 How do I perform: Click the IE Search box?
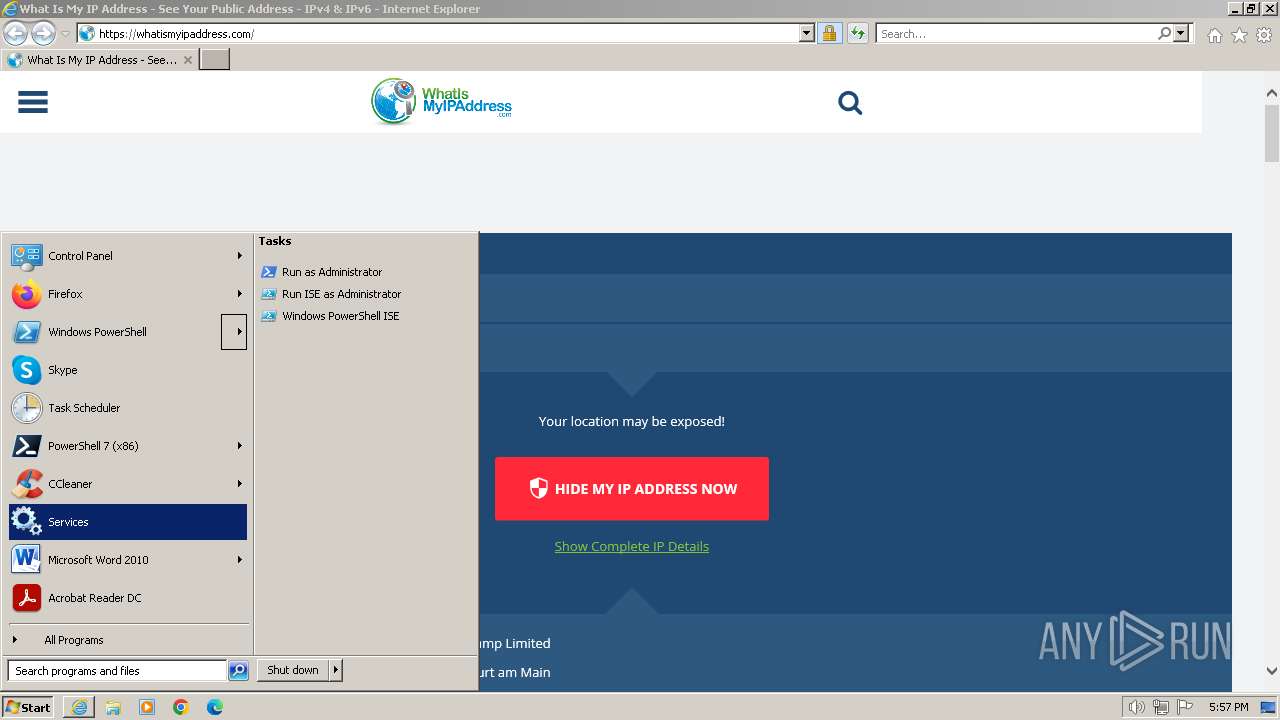[x=1016, y=34]
